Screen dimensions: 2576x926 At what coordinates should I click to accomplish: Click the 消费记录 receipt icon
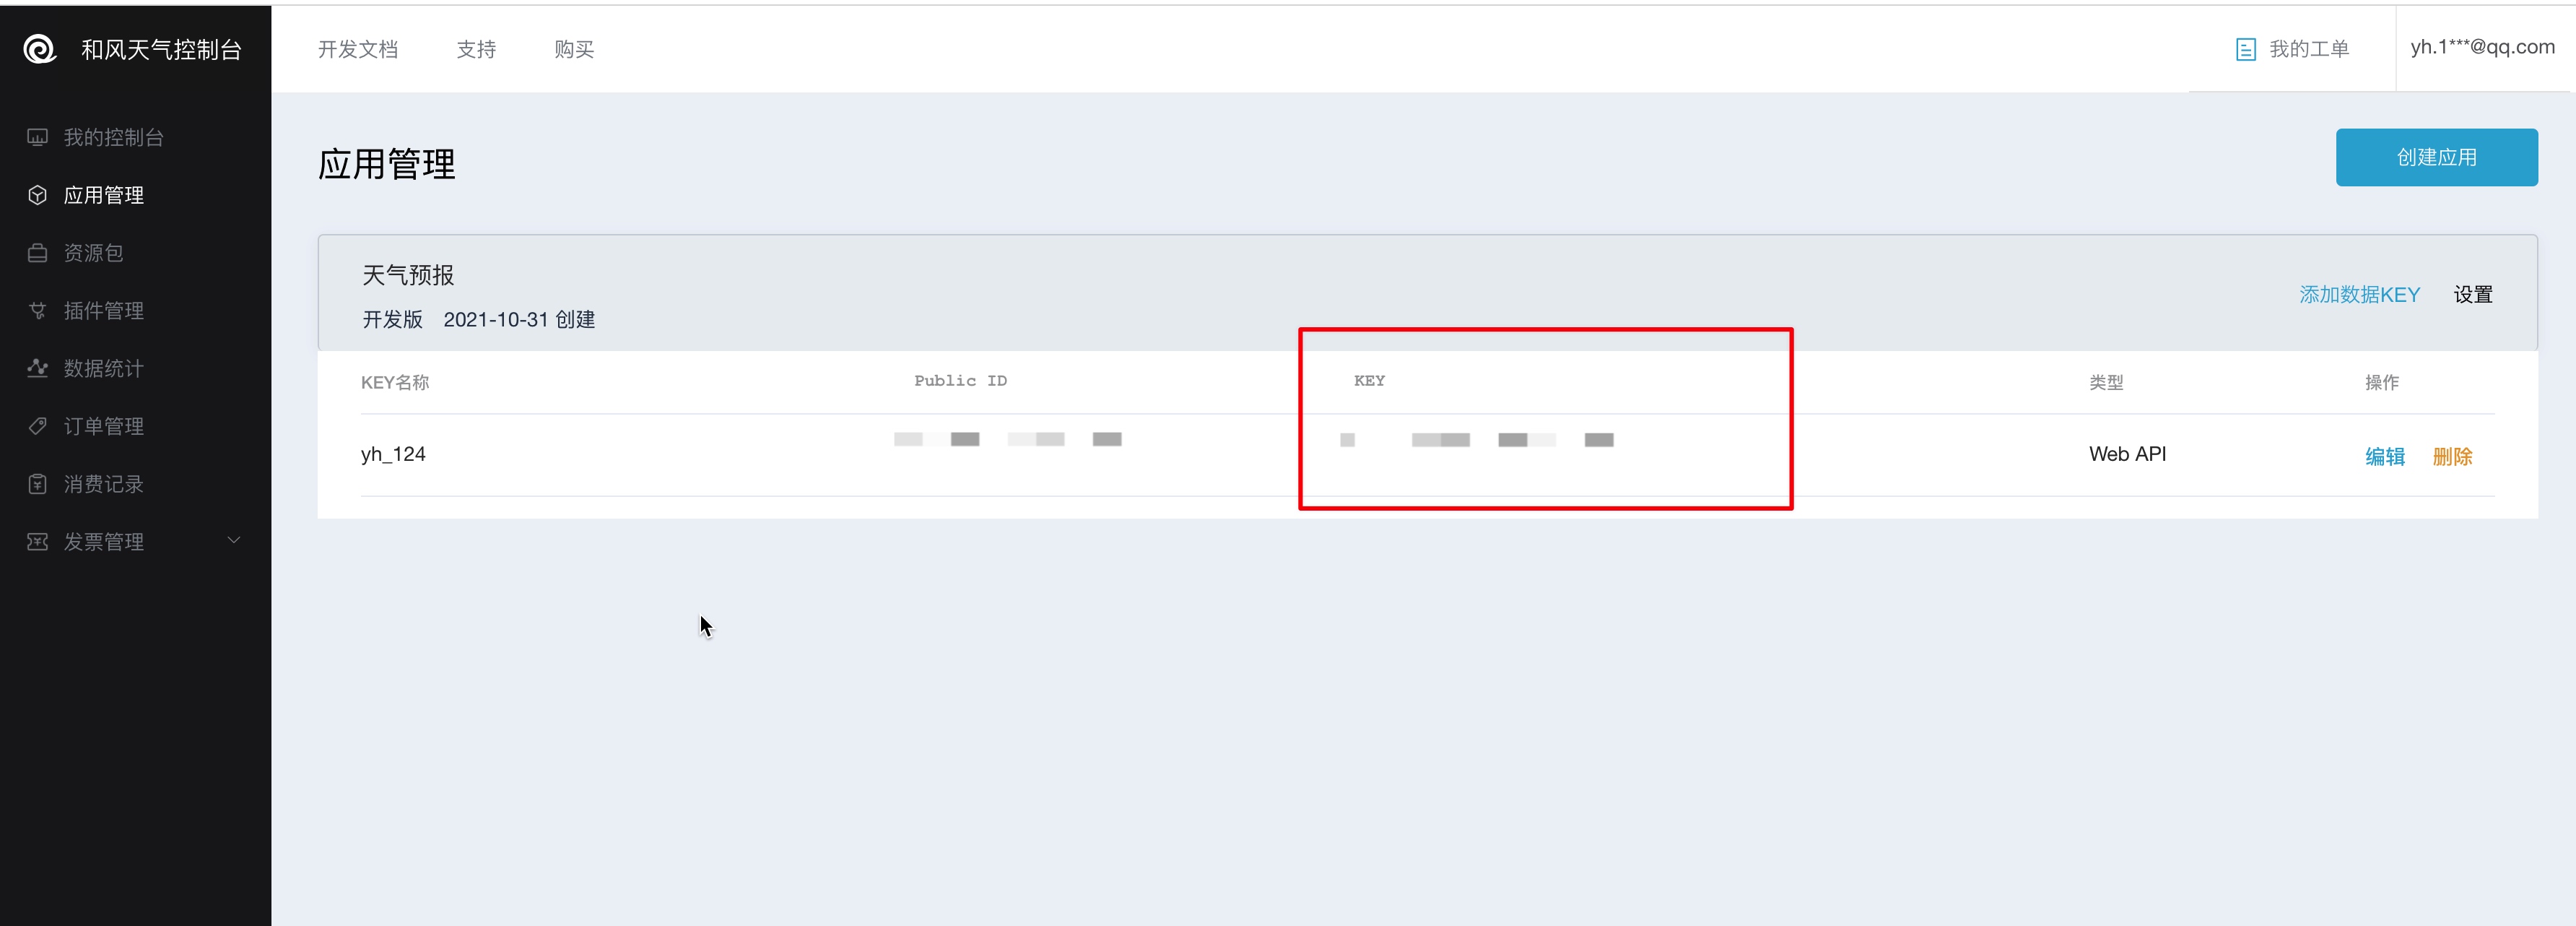coord(37,484)
